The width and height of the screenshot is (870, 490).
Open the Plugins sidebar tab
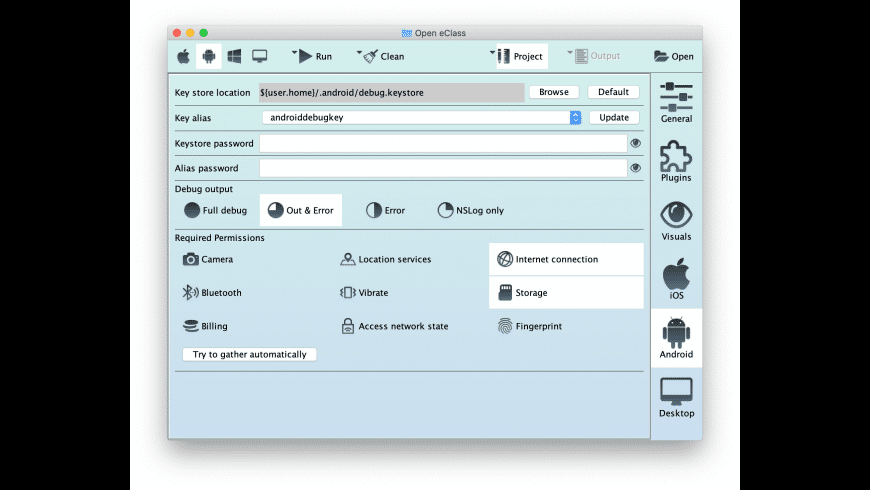click(676, 161)
